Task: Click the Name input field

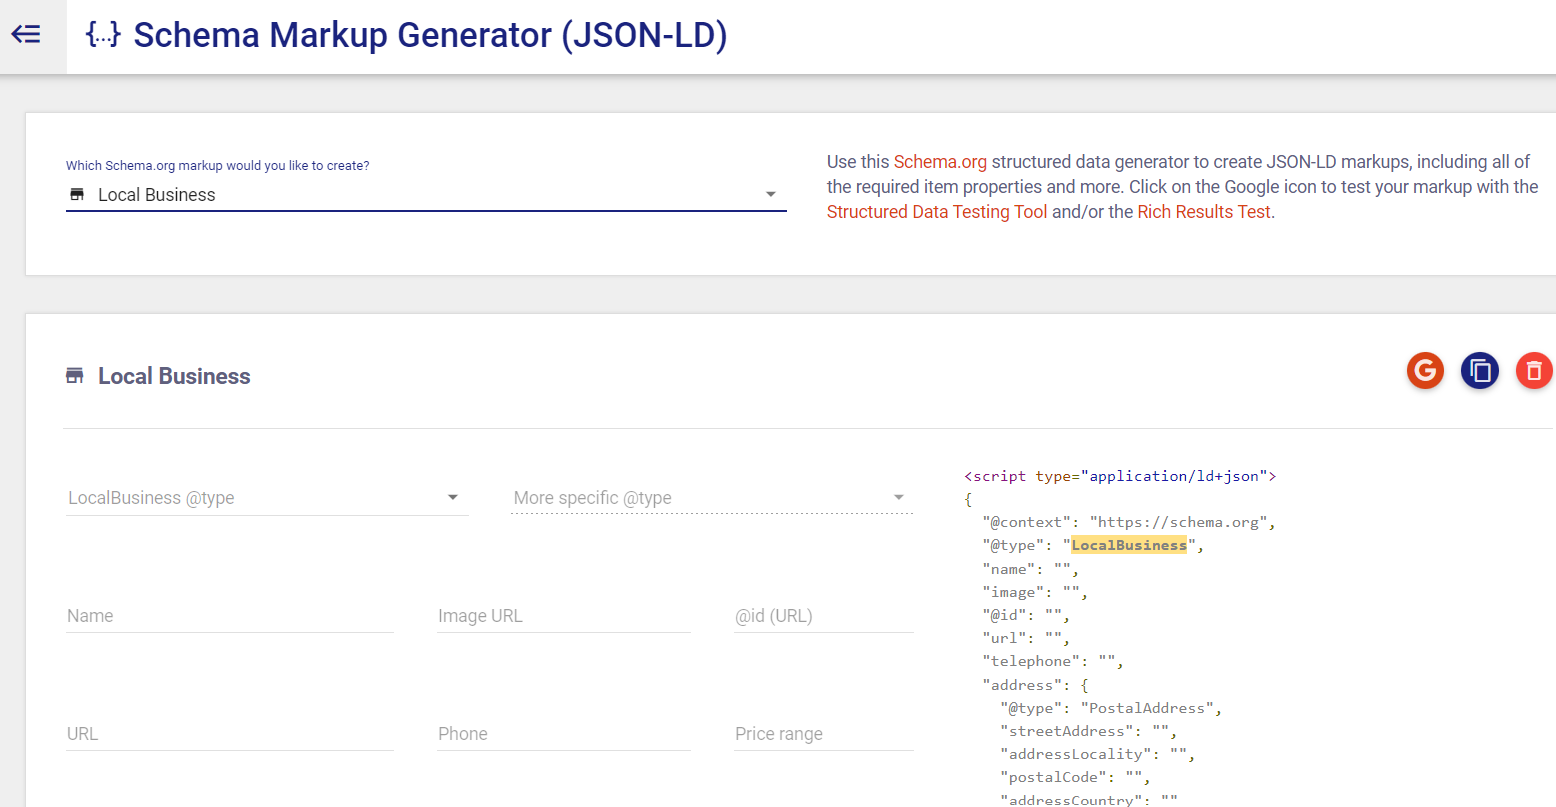Action: [x=230, y=616]
